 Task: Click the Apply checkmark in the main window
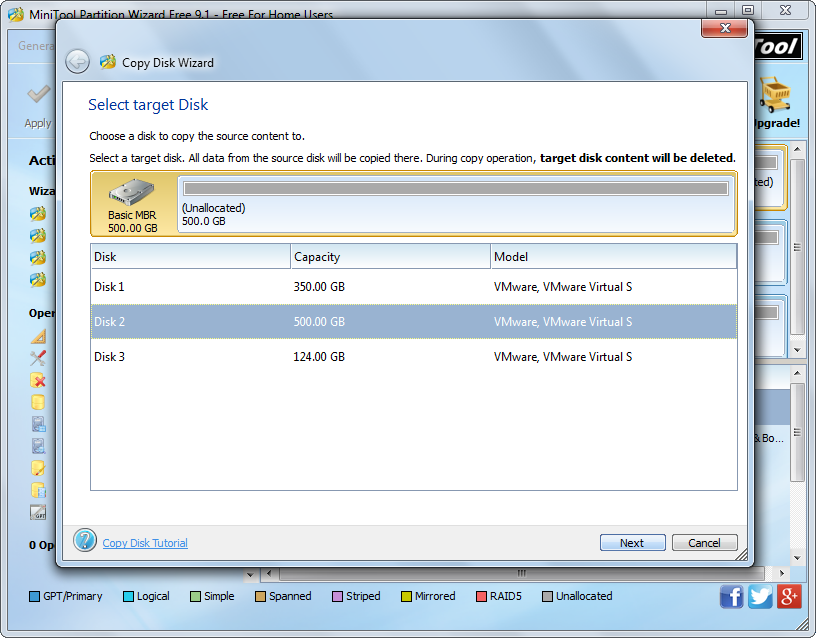pos(39,95)
